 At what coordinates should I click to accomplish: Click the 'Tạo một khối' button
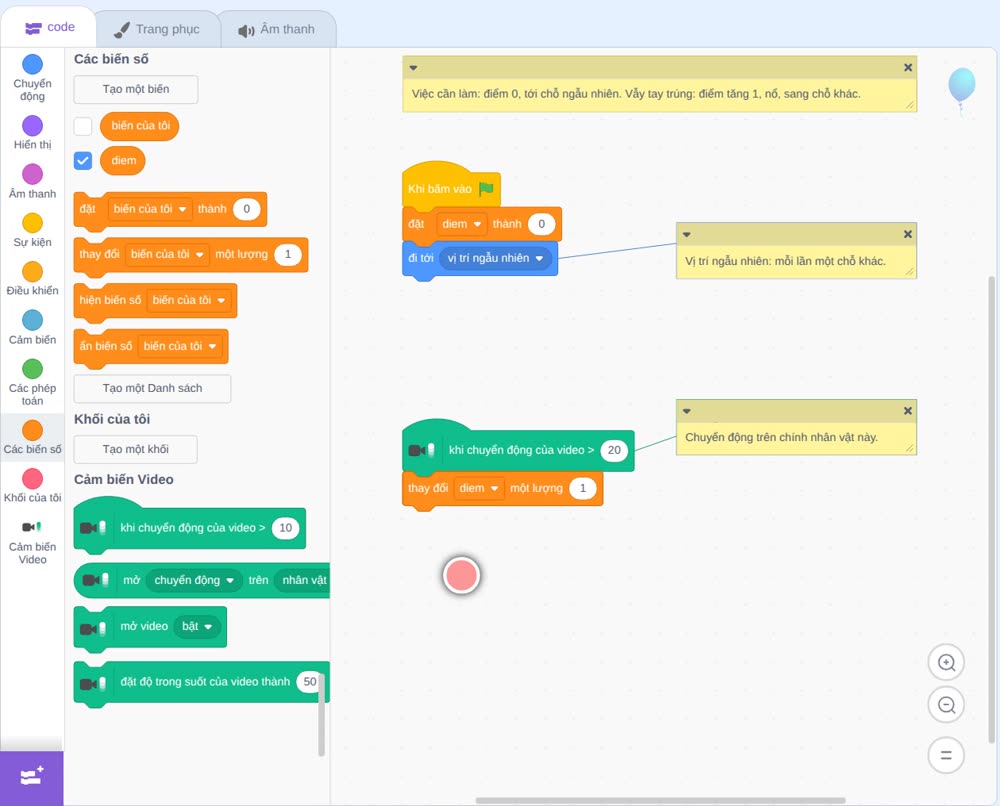point(136,450)
